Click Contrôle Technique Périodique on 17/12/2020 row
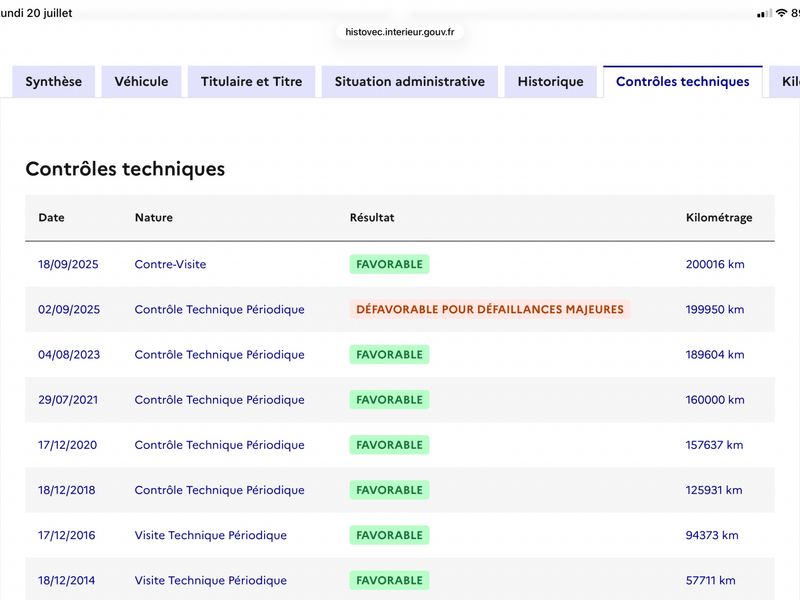Image resolution: width=800 pixels, height=600 pixels. point(219,445)
